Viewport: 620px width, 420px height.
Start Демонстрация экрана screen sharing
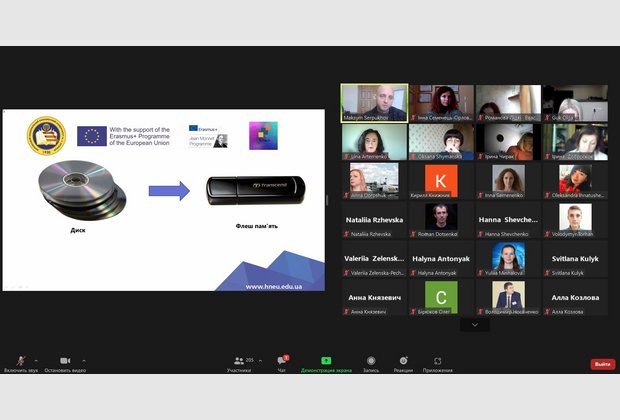[x=326, y=364]
